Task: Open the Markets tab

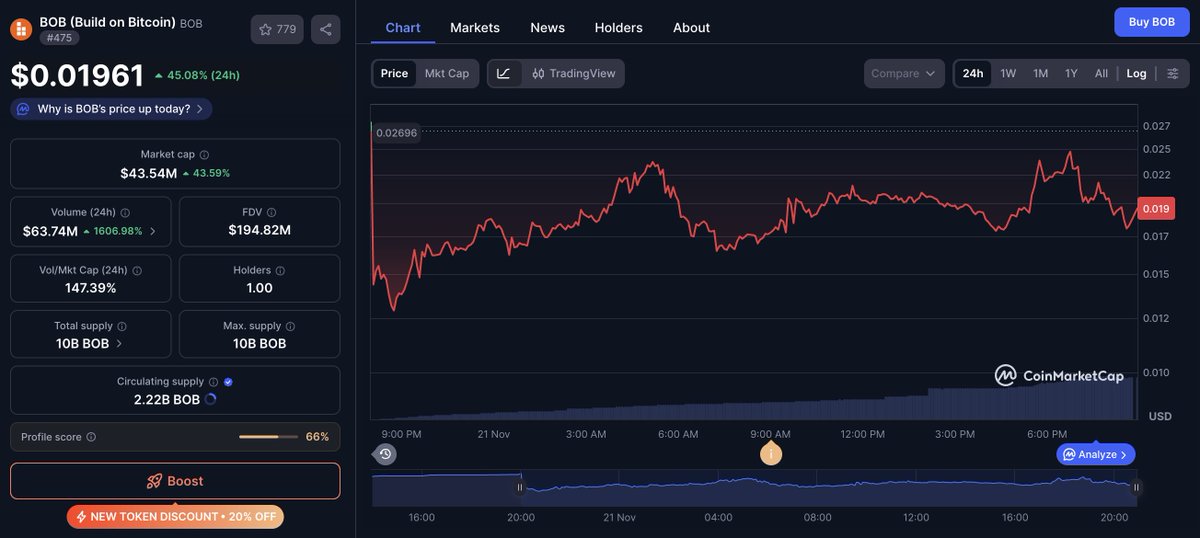Action: (x=474, y=27)
